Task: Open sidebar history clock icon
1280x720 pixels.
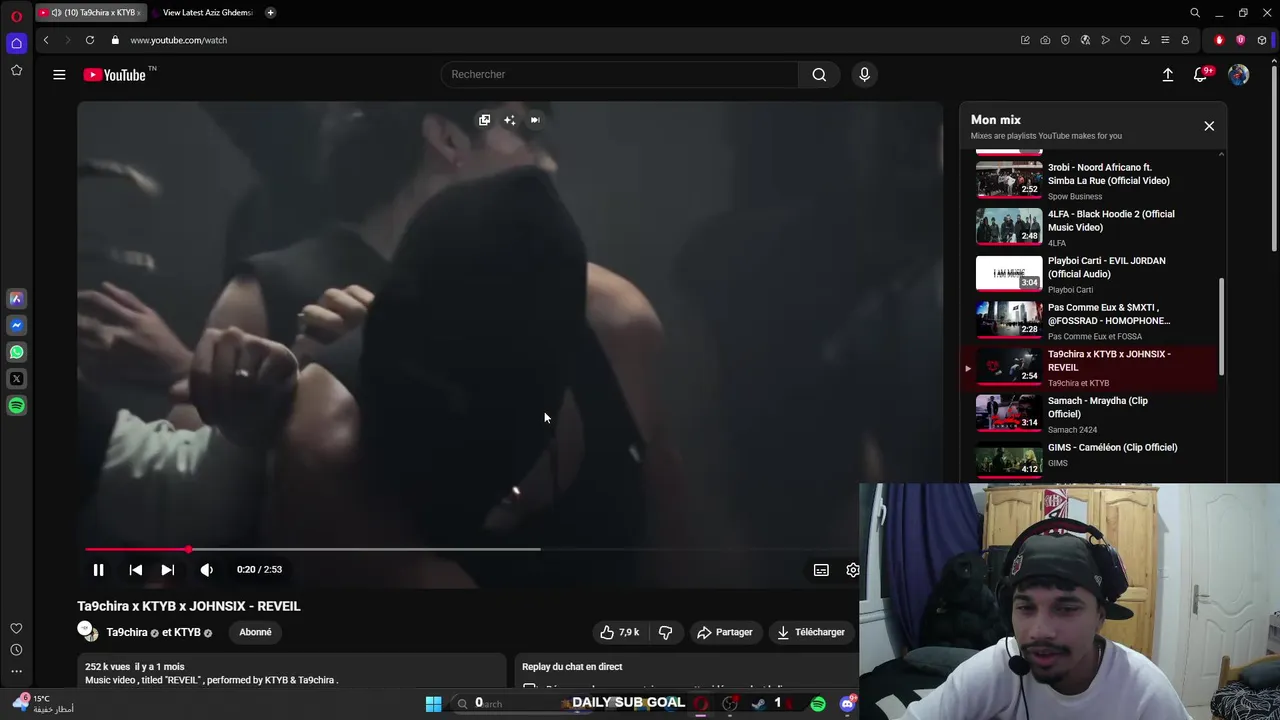Action: 16,650
